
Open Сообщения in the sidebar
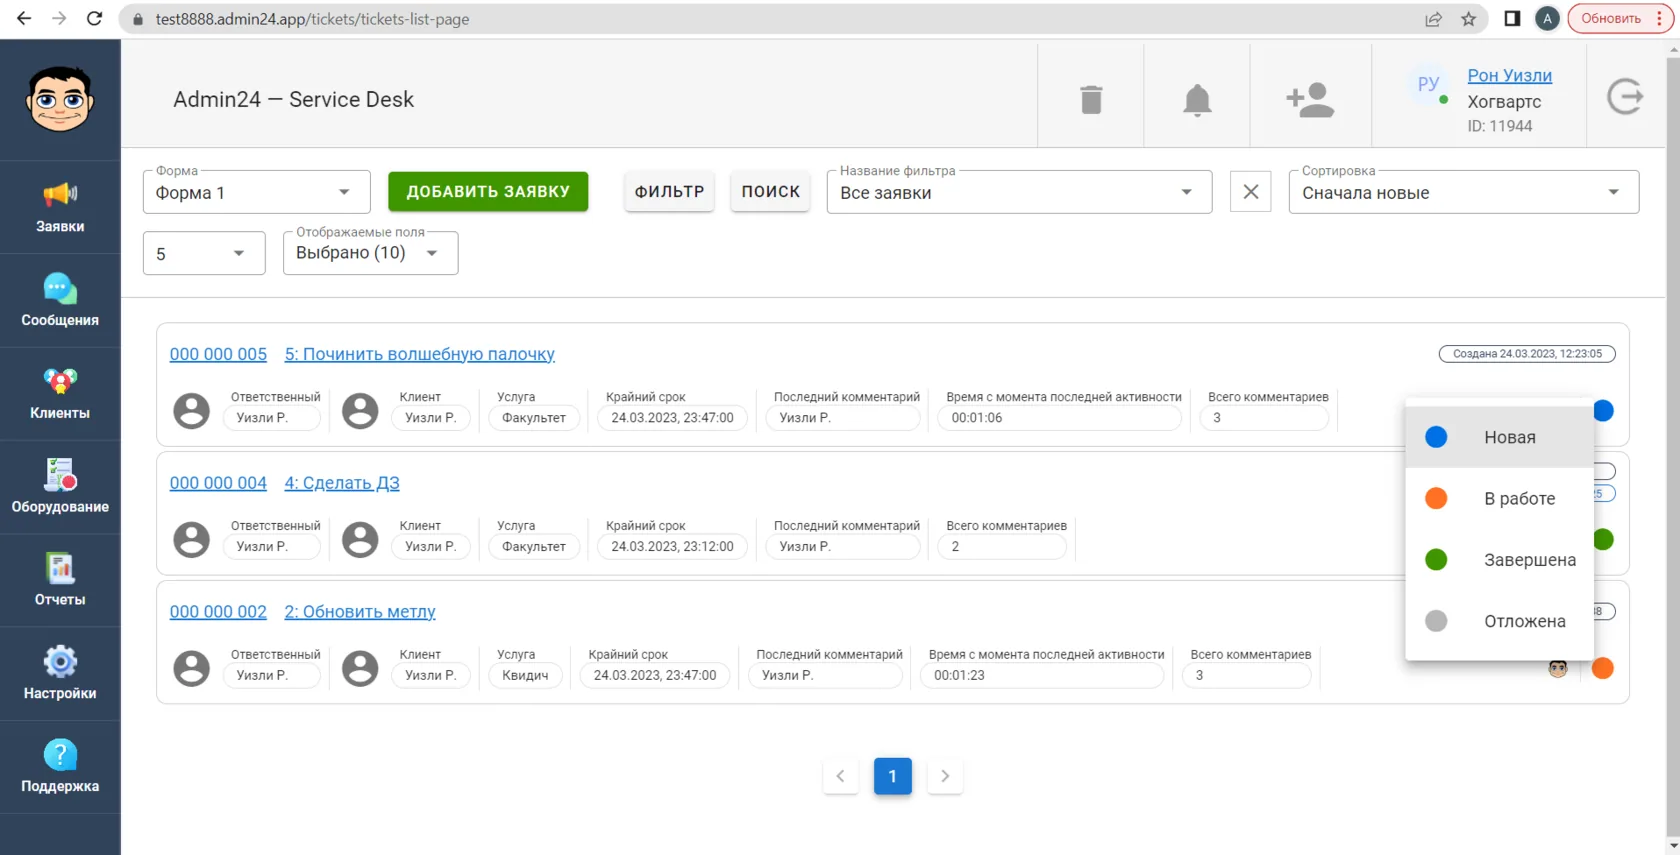coord(60,300)
